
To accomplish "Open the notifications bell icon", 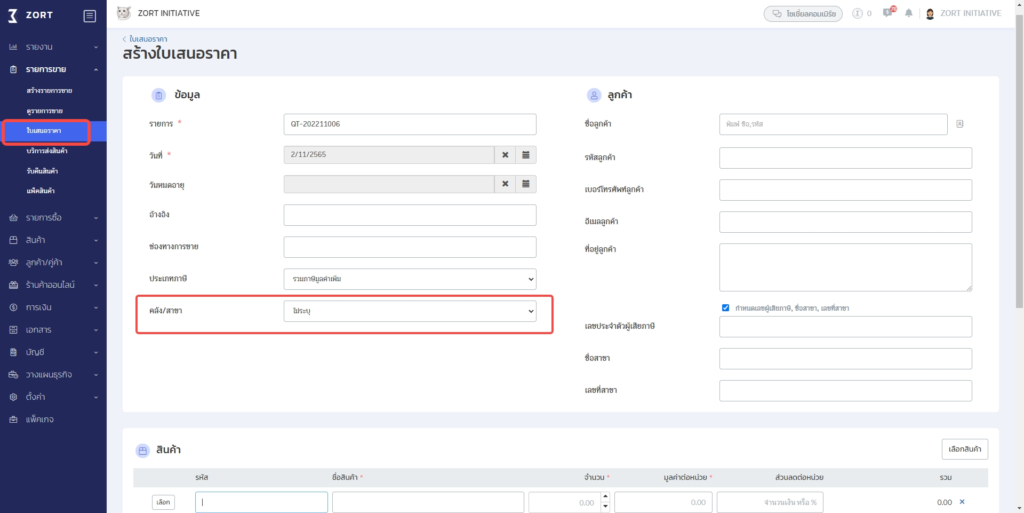I will (x=908, y=14).
